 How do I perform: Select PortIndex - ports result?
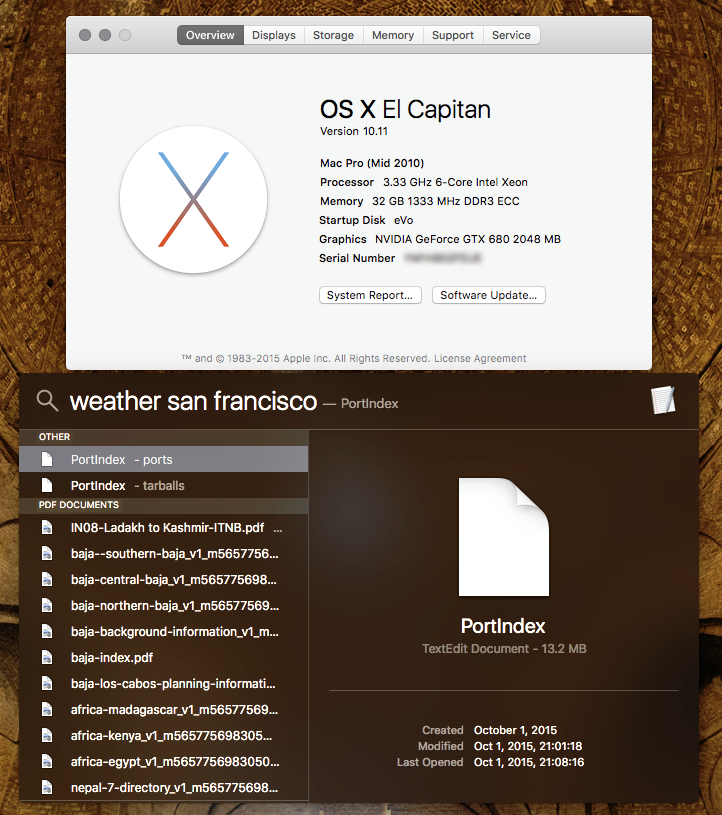tap(164, 459)
